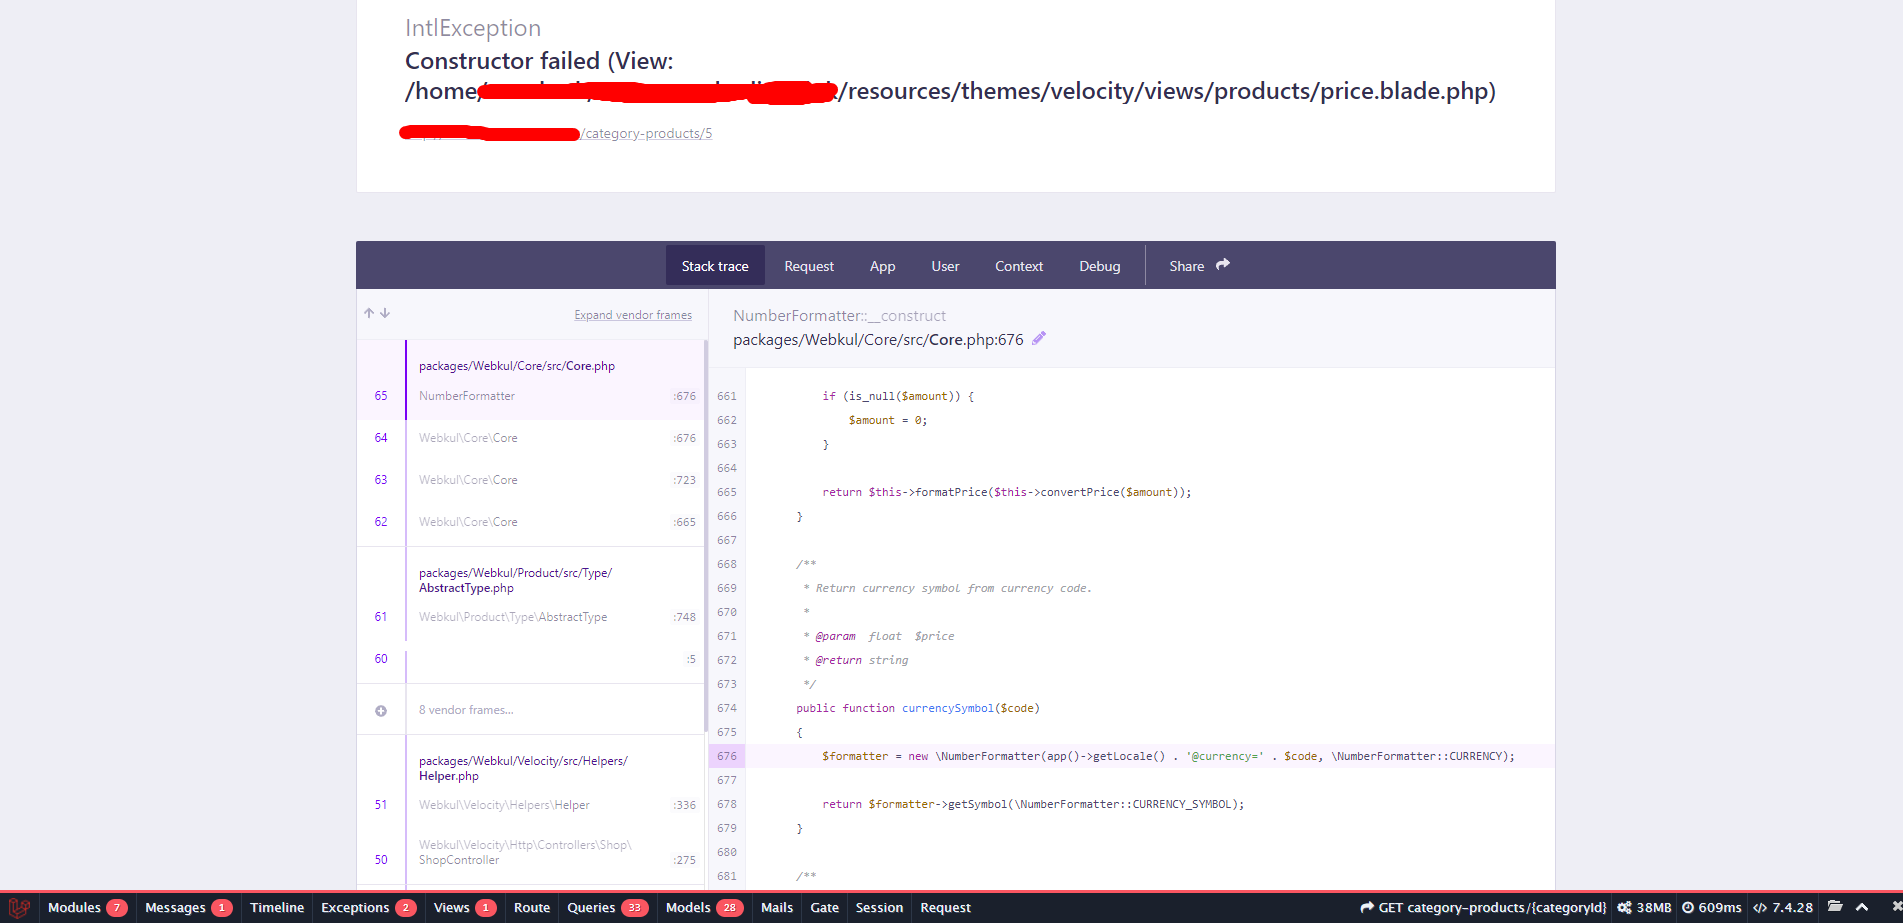Open the Exceptions debugbar tab

pyautogui.click(x=368, y=907)
